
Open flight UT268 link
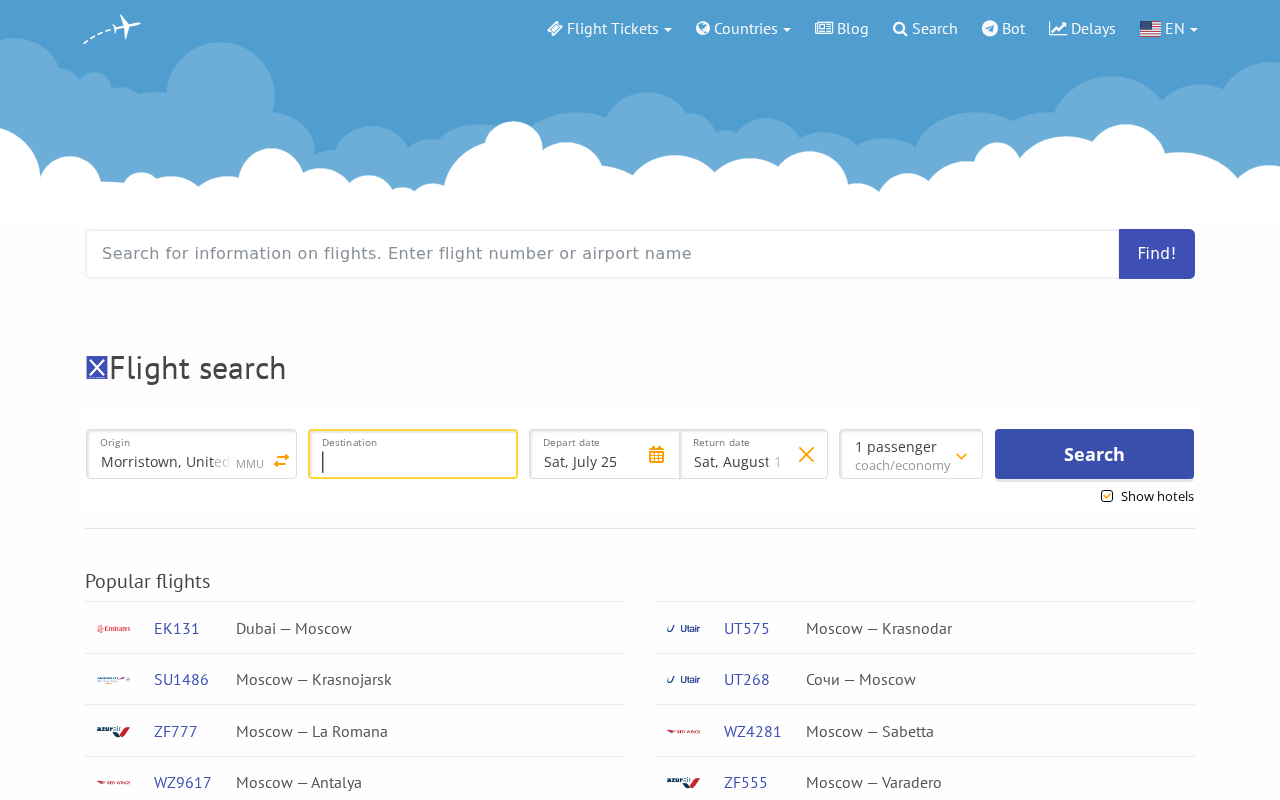click(x=747, y=679)
